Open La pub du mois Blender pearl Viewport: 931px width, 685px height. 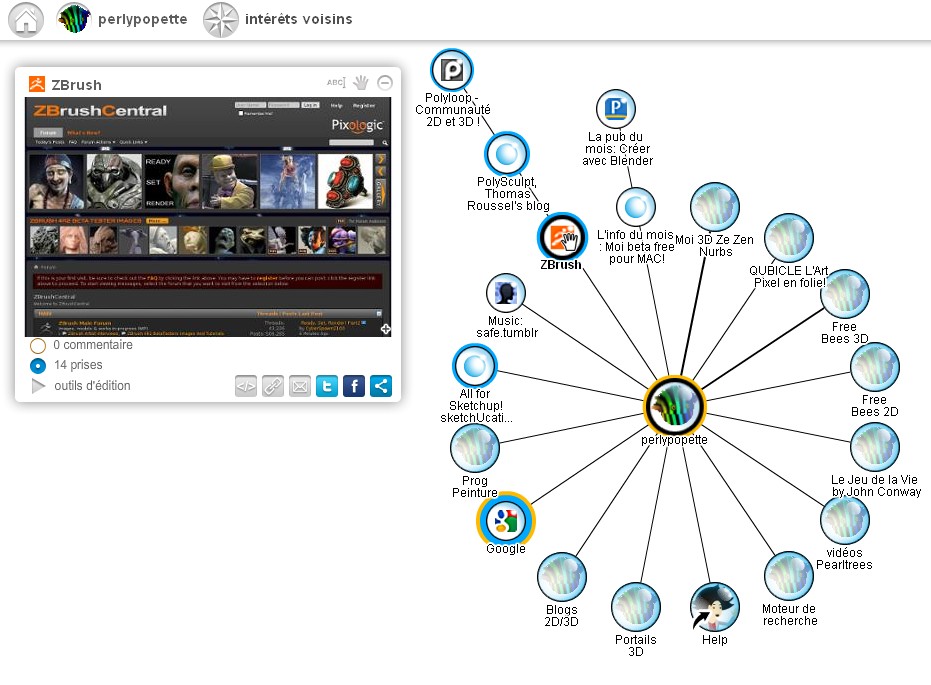coord(616,109)
